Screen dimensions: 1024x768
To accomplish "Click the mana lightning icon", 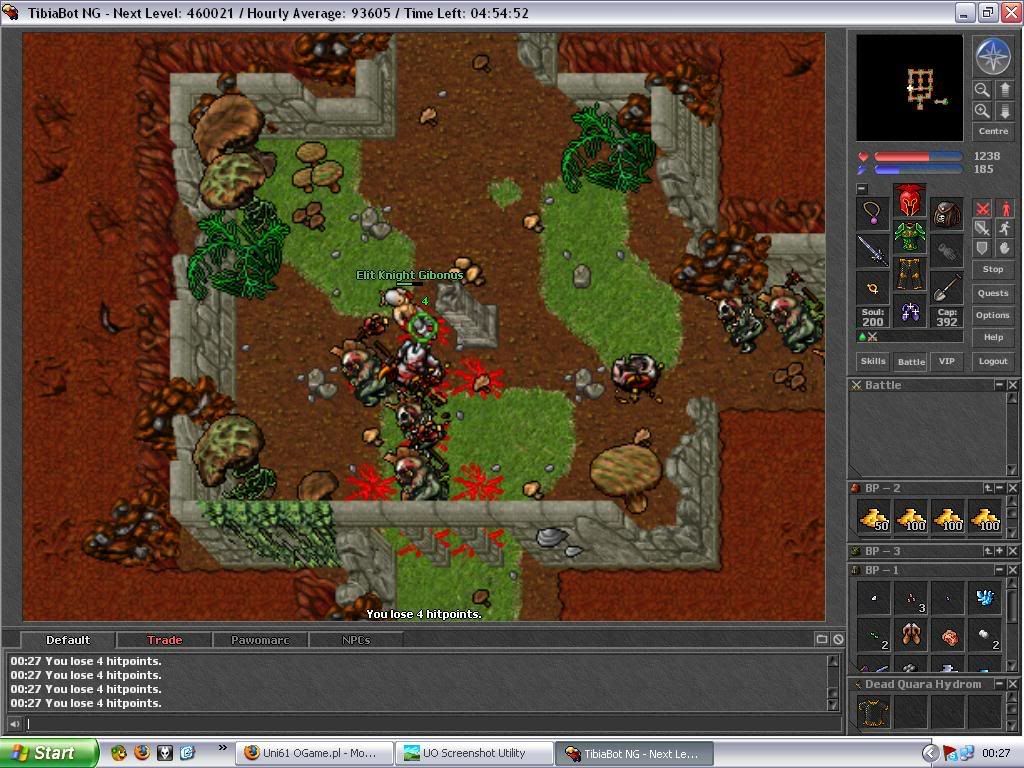I will coord(863,170).
